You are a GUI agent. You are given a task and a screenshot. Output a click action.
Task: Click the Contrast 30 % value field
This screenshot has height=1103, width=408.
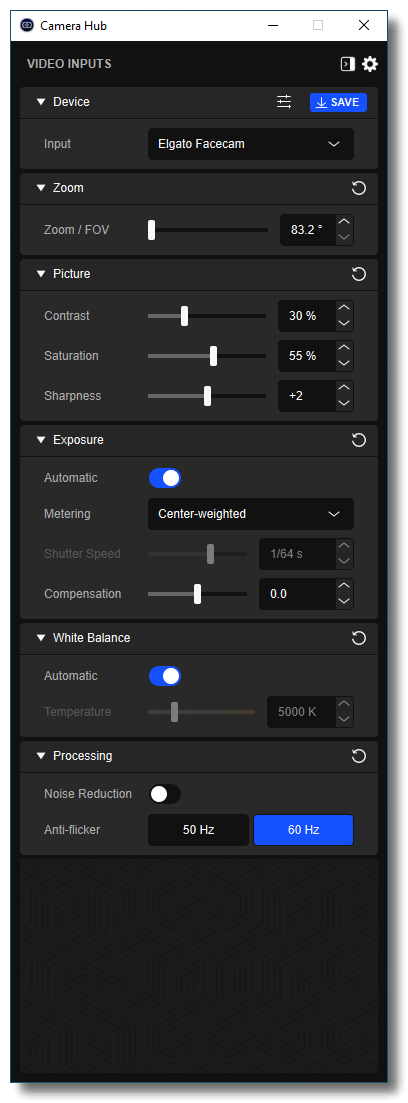coord(307,316)
